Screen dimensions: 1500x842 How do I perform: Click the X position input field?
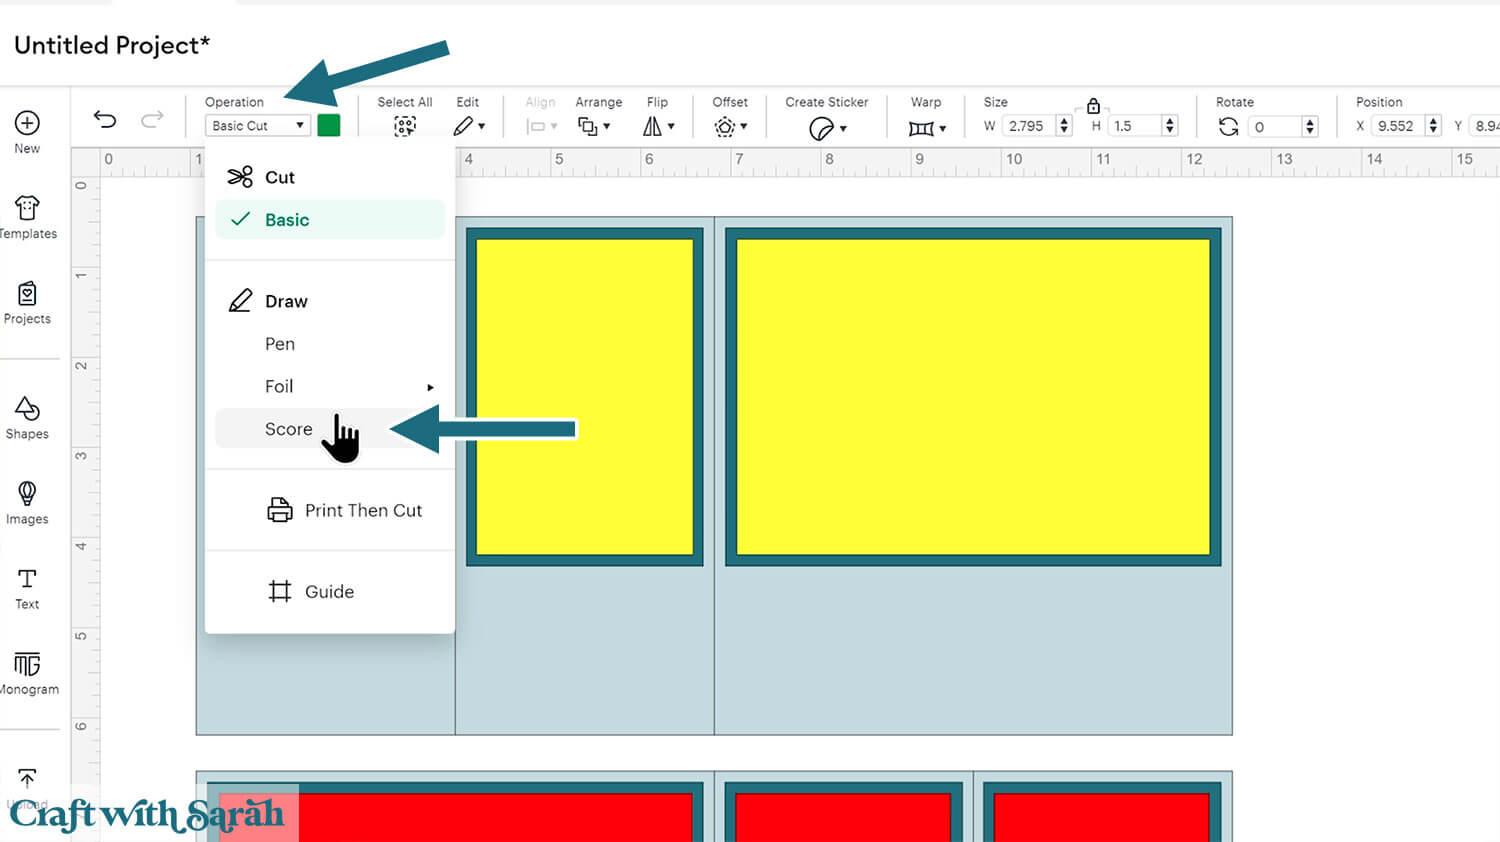(x=1397, y=126)
